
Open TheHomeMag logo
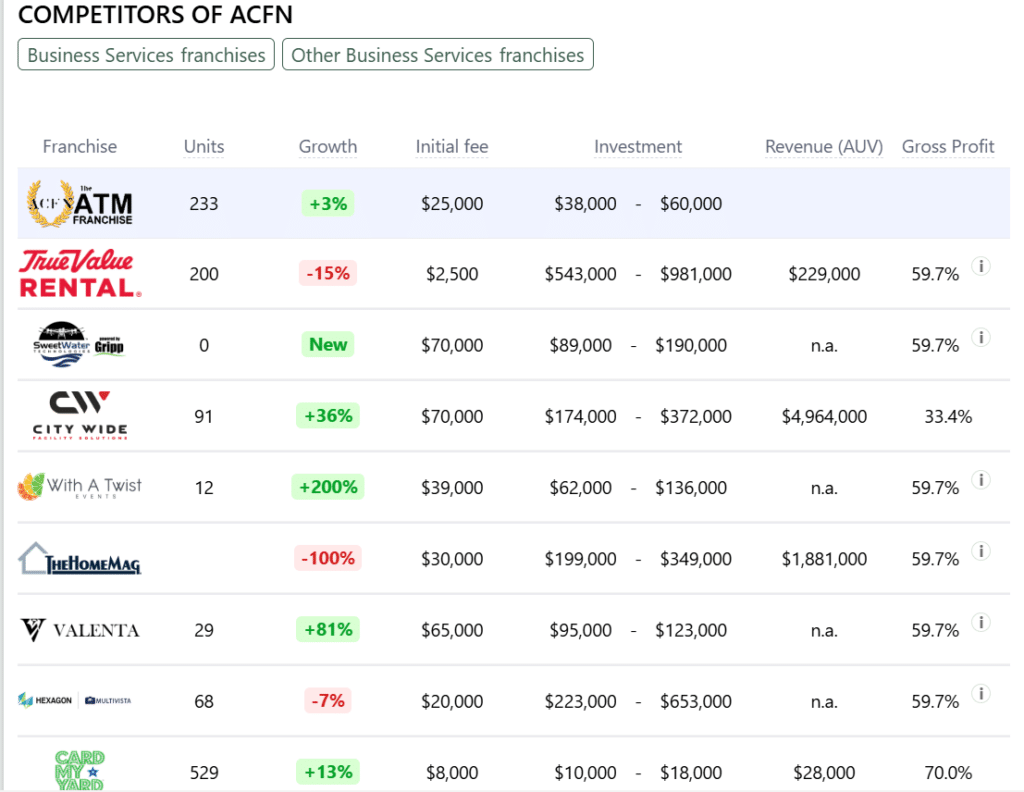(x=80, y=559)
